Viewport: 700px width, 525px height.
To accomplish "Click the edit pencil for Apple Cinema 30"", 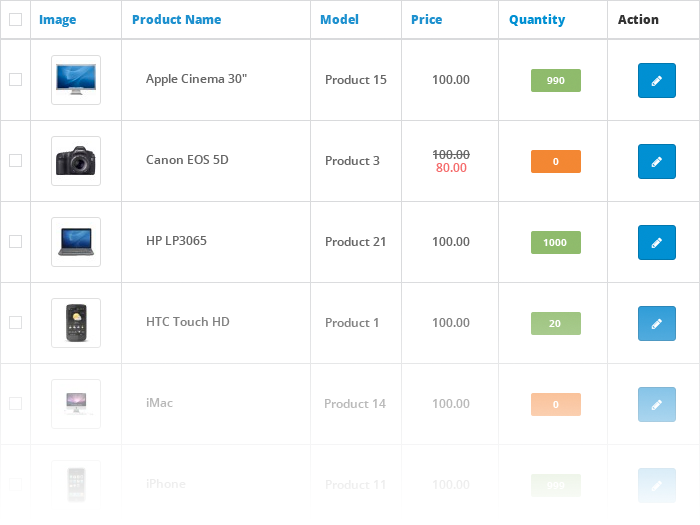I will point(656,80).
